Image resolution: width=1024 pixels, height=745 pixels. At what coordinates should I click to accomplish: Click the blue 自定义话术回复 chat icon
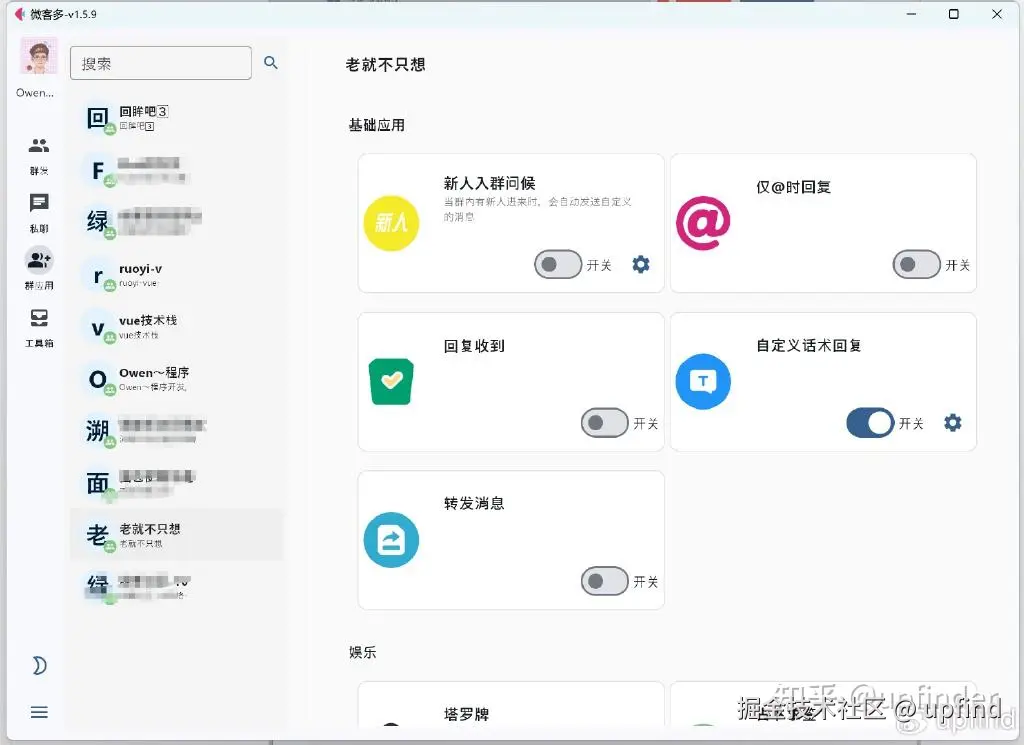703,381
